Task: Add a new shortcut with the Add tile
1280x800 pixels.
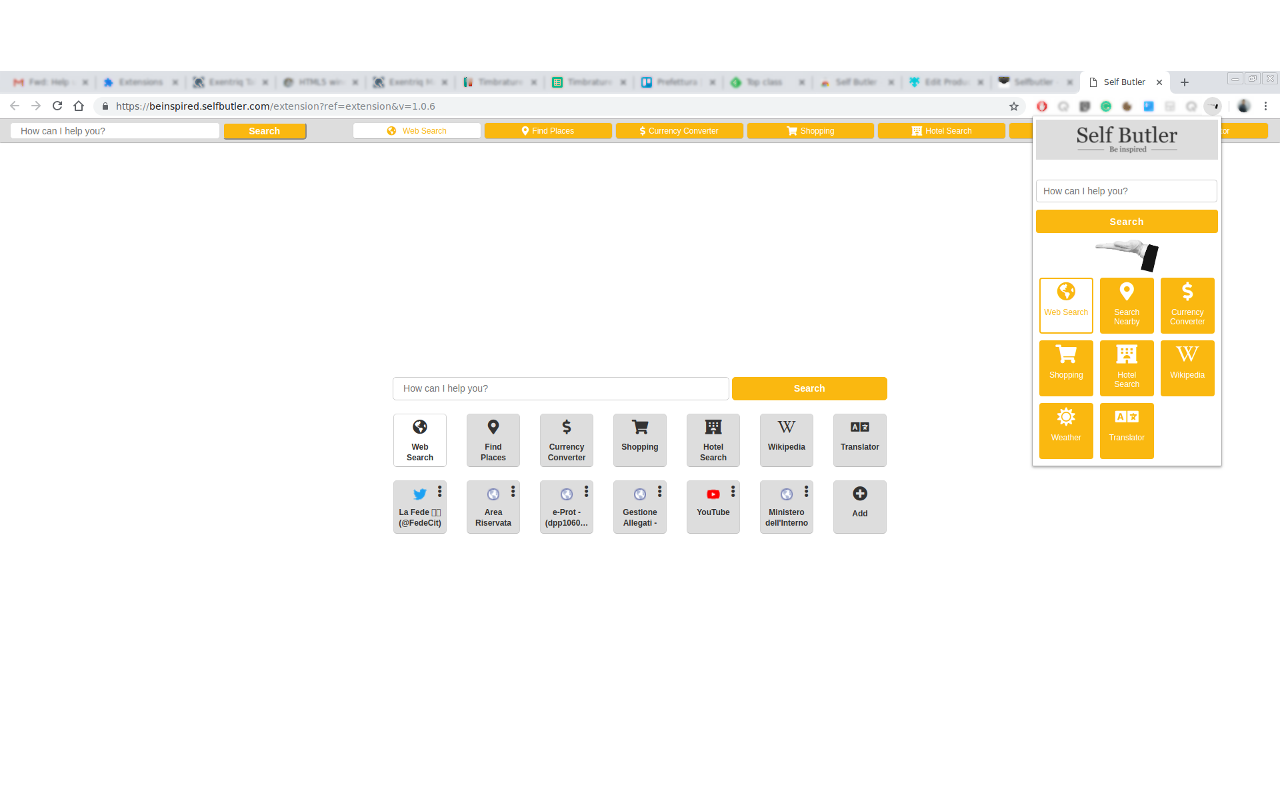Action: [860, 507]
